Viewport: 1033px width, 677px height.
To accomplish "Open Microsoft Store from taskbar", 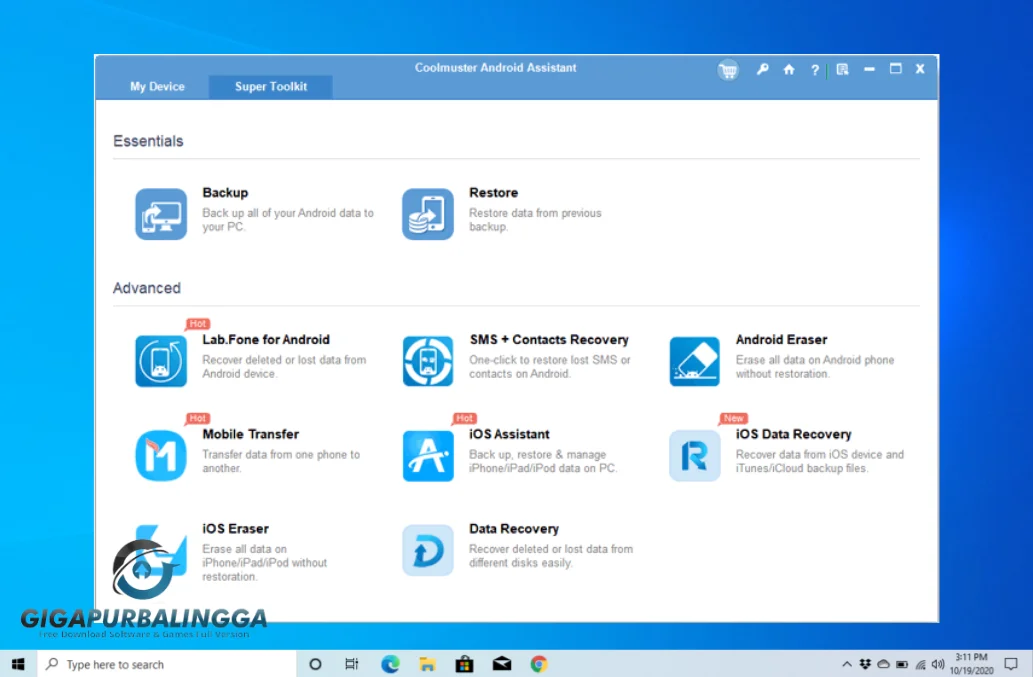I will coord(464,664).
